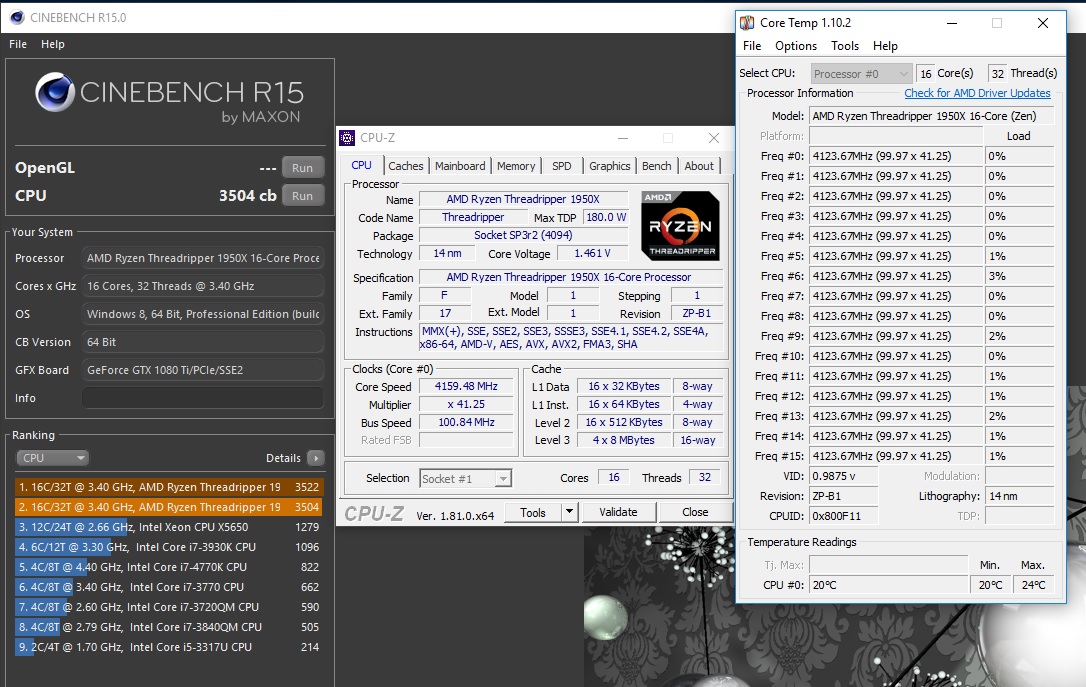
Task: Open the Tools dropdown arrow in CPU-Z
Action: point(569,512)
